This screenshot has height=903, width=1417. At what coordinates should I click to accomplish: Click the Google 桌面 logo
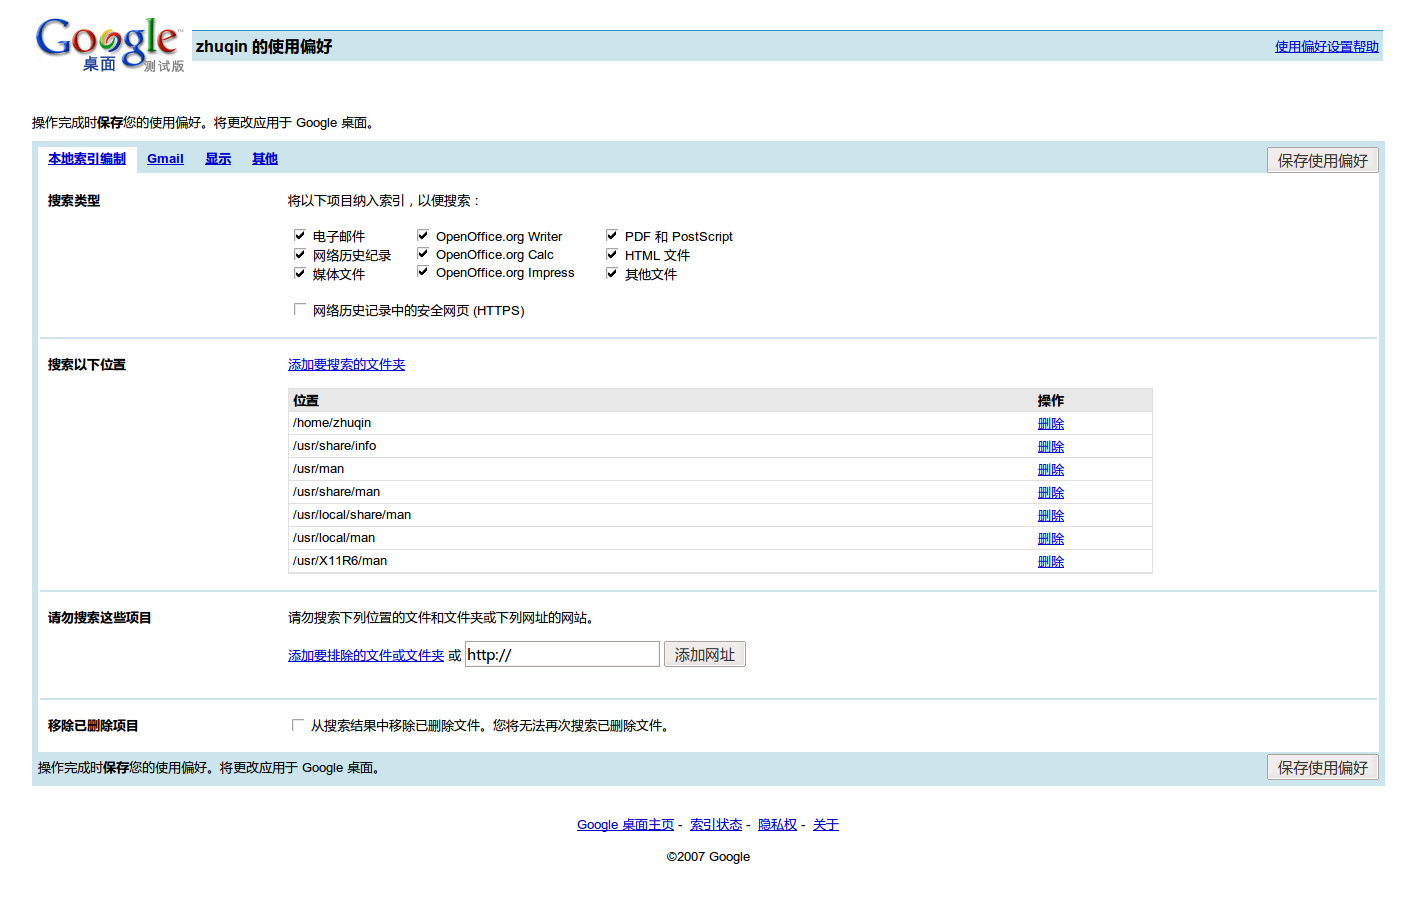(110, 46)
